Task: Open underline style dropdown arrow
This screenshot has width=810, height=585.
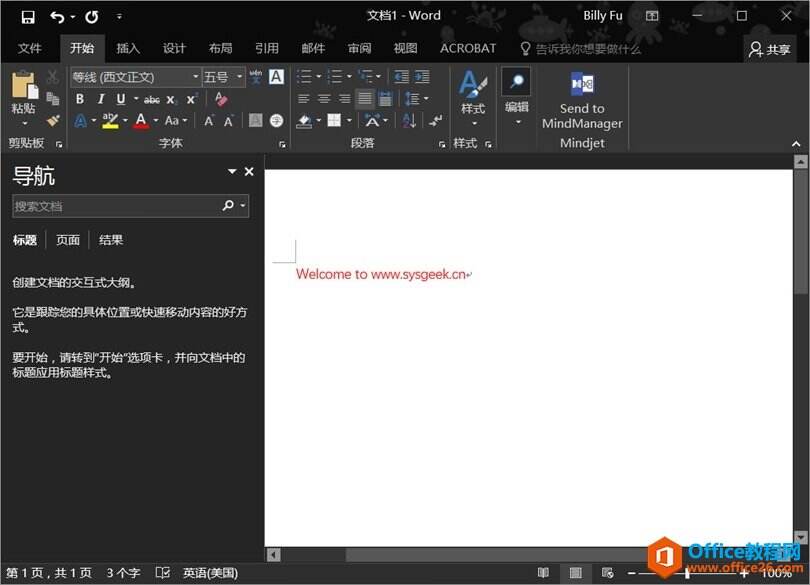Action: pos(136,99)
